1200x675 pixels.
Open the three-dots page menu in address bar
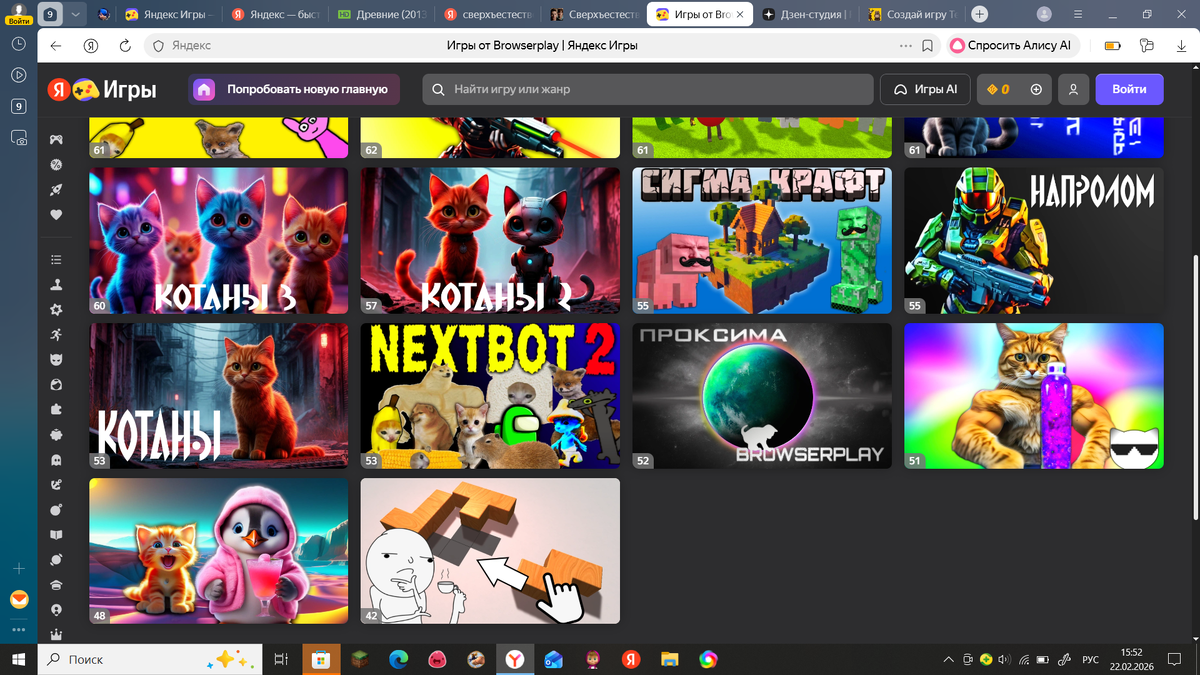[906, 45]
